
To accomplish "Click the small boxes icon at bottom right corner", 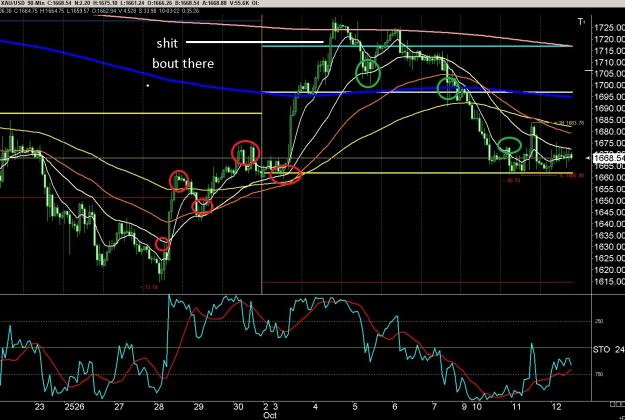I will 617,404.
